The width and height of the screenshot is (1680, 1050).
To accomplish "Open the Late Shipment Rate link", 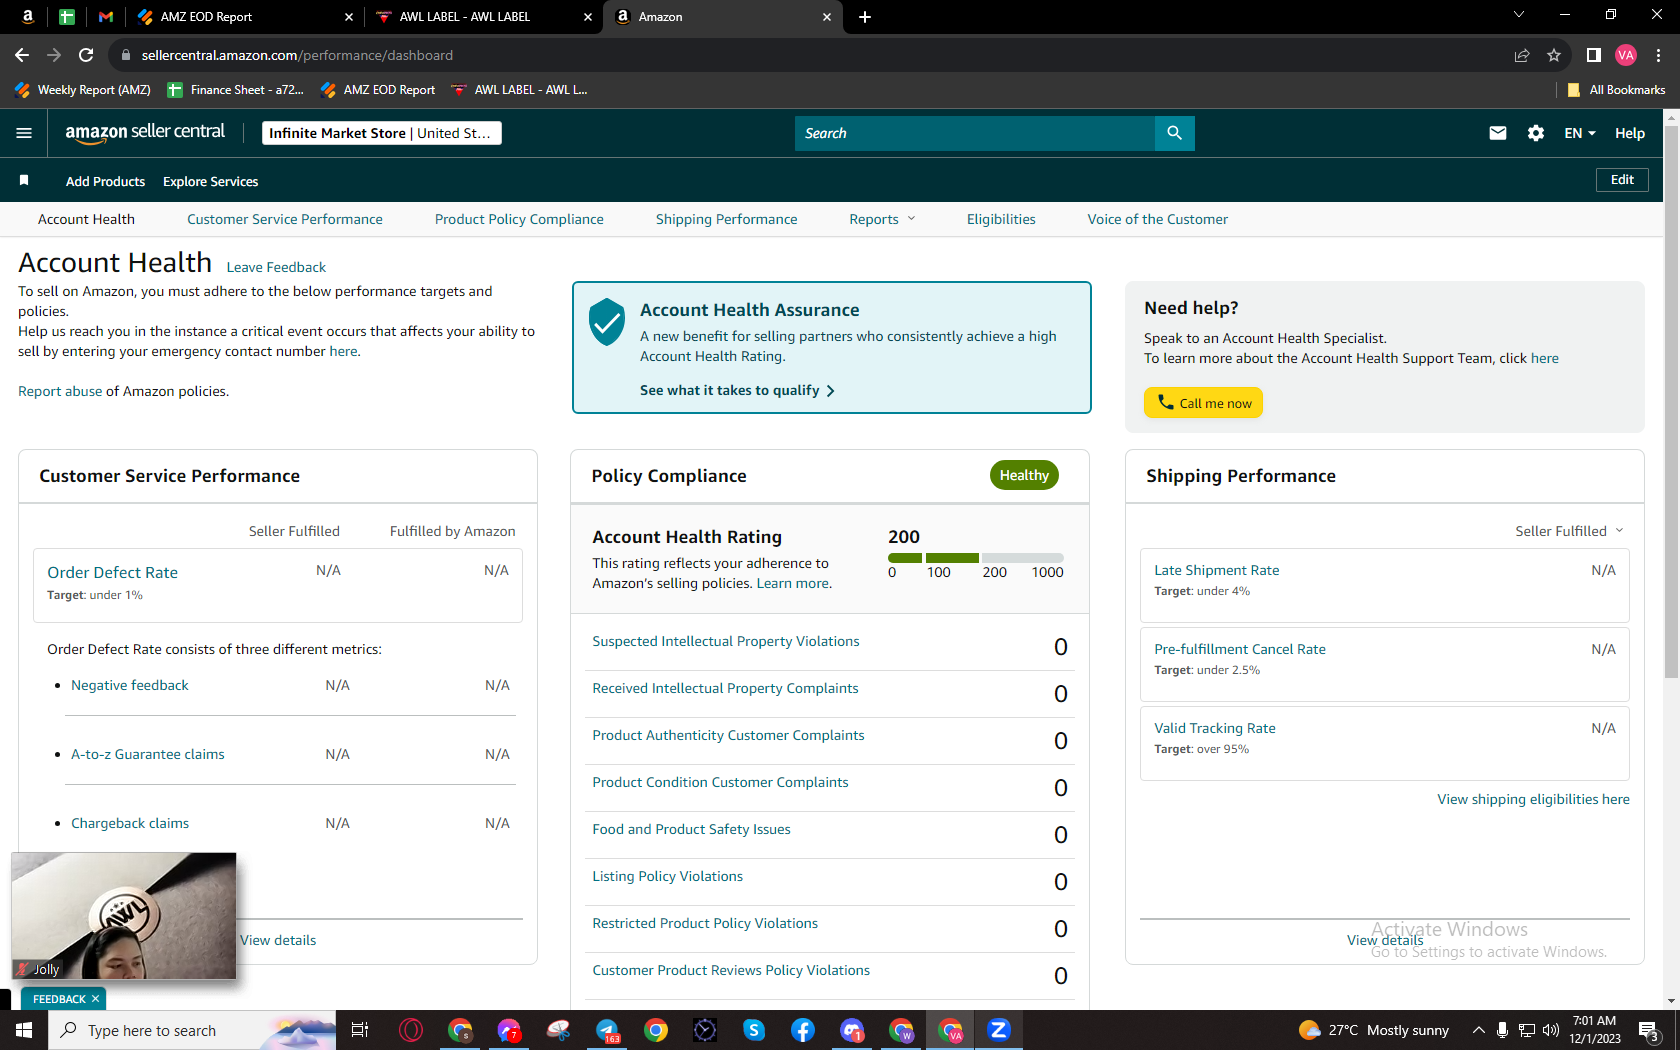I will pos(1217,570).
